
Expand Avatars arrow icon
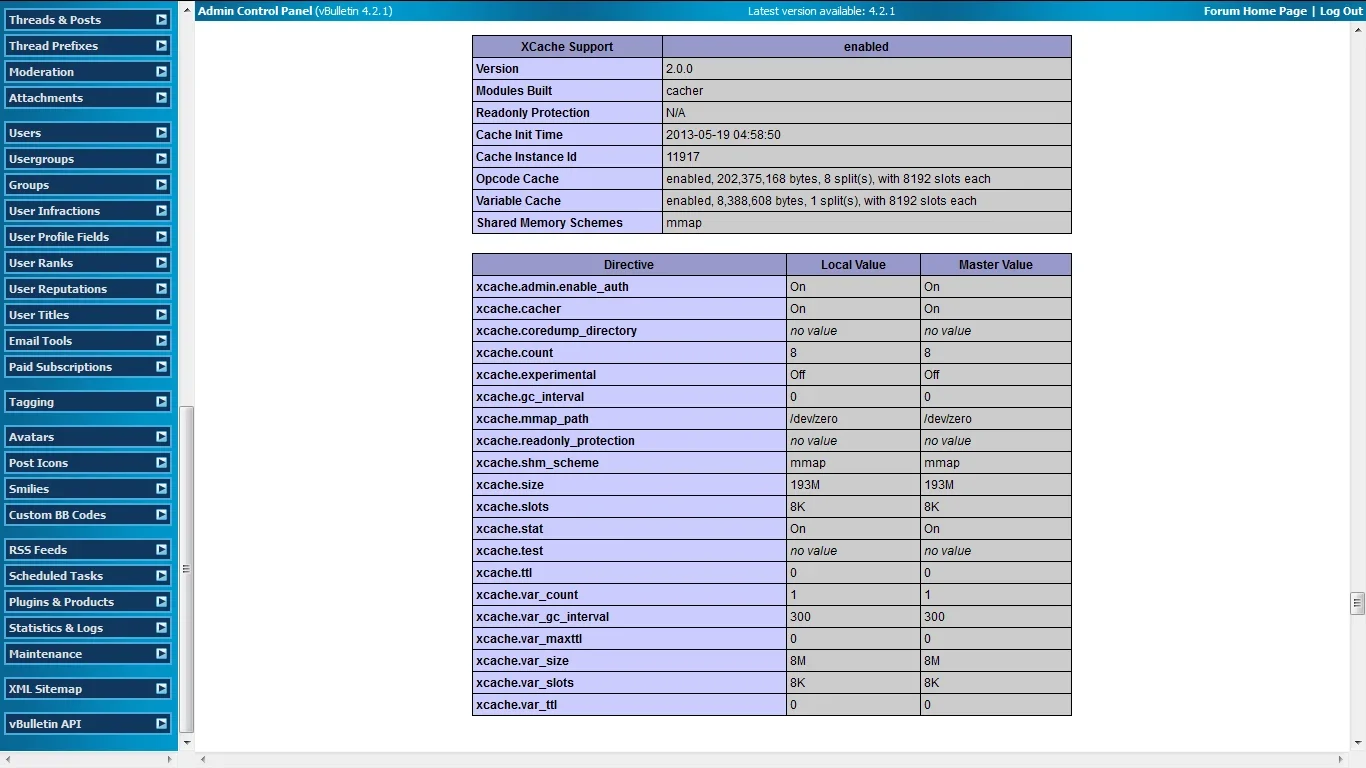(x=161, y=437)
